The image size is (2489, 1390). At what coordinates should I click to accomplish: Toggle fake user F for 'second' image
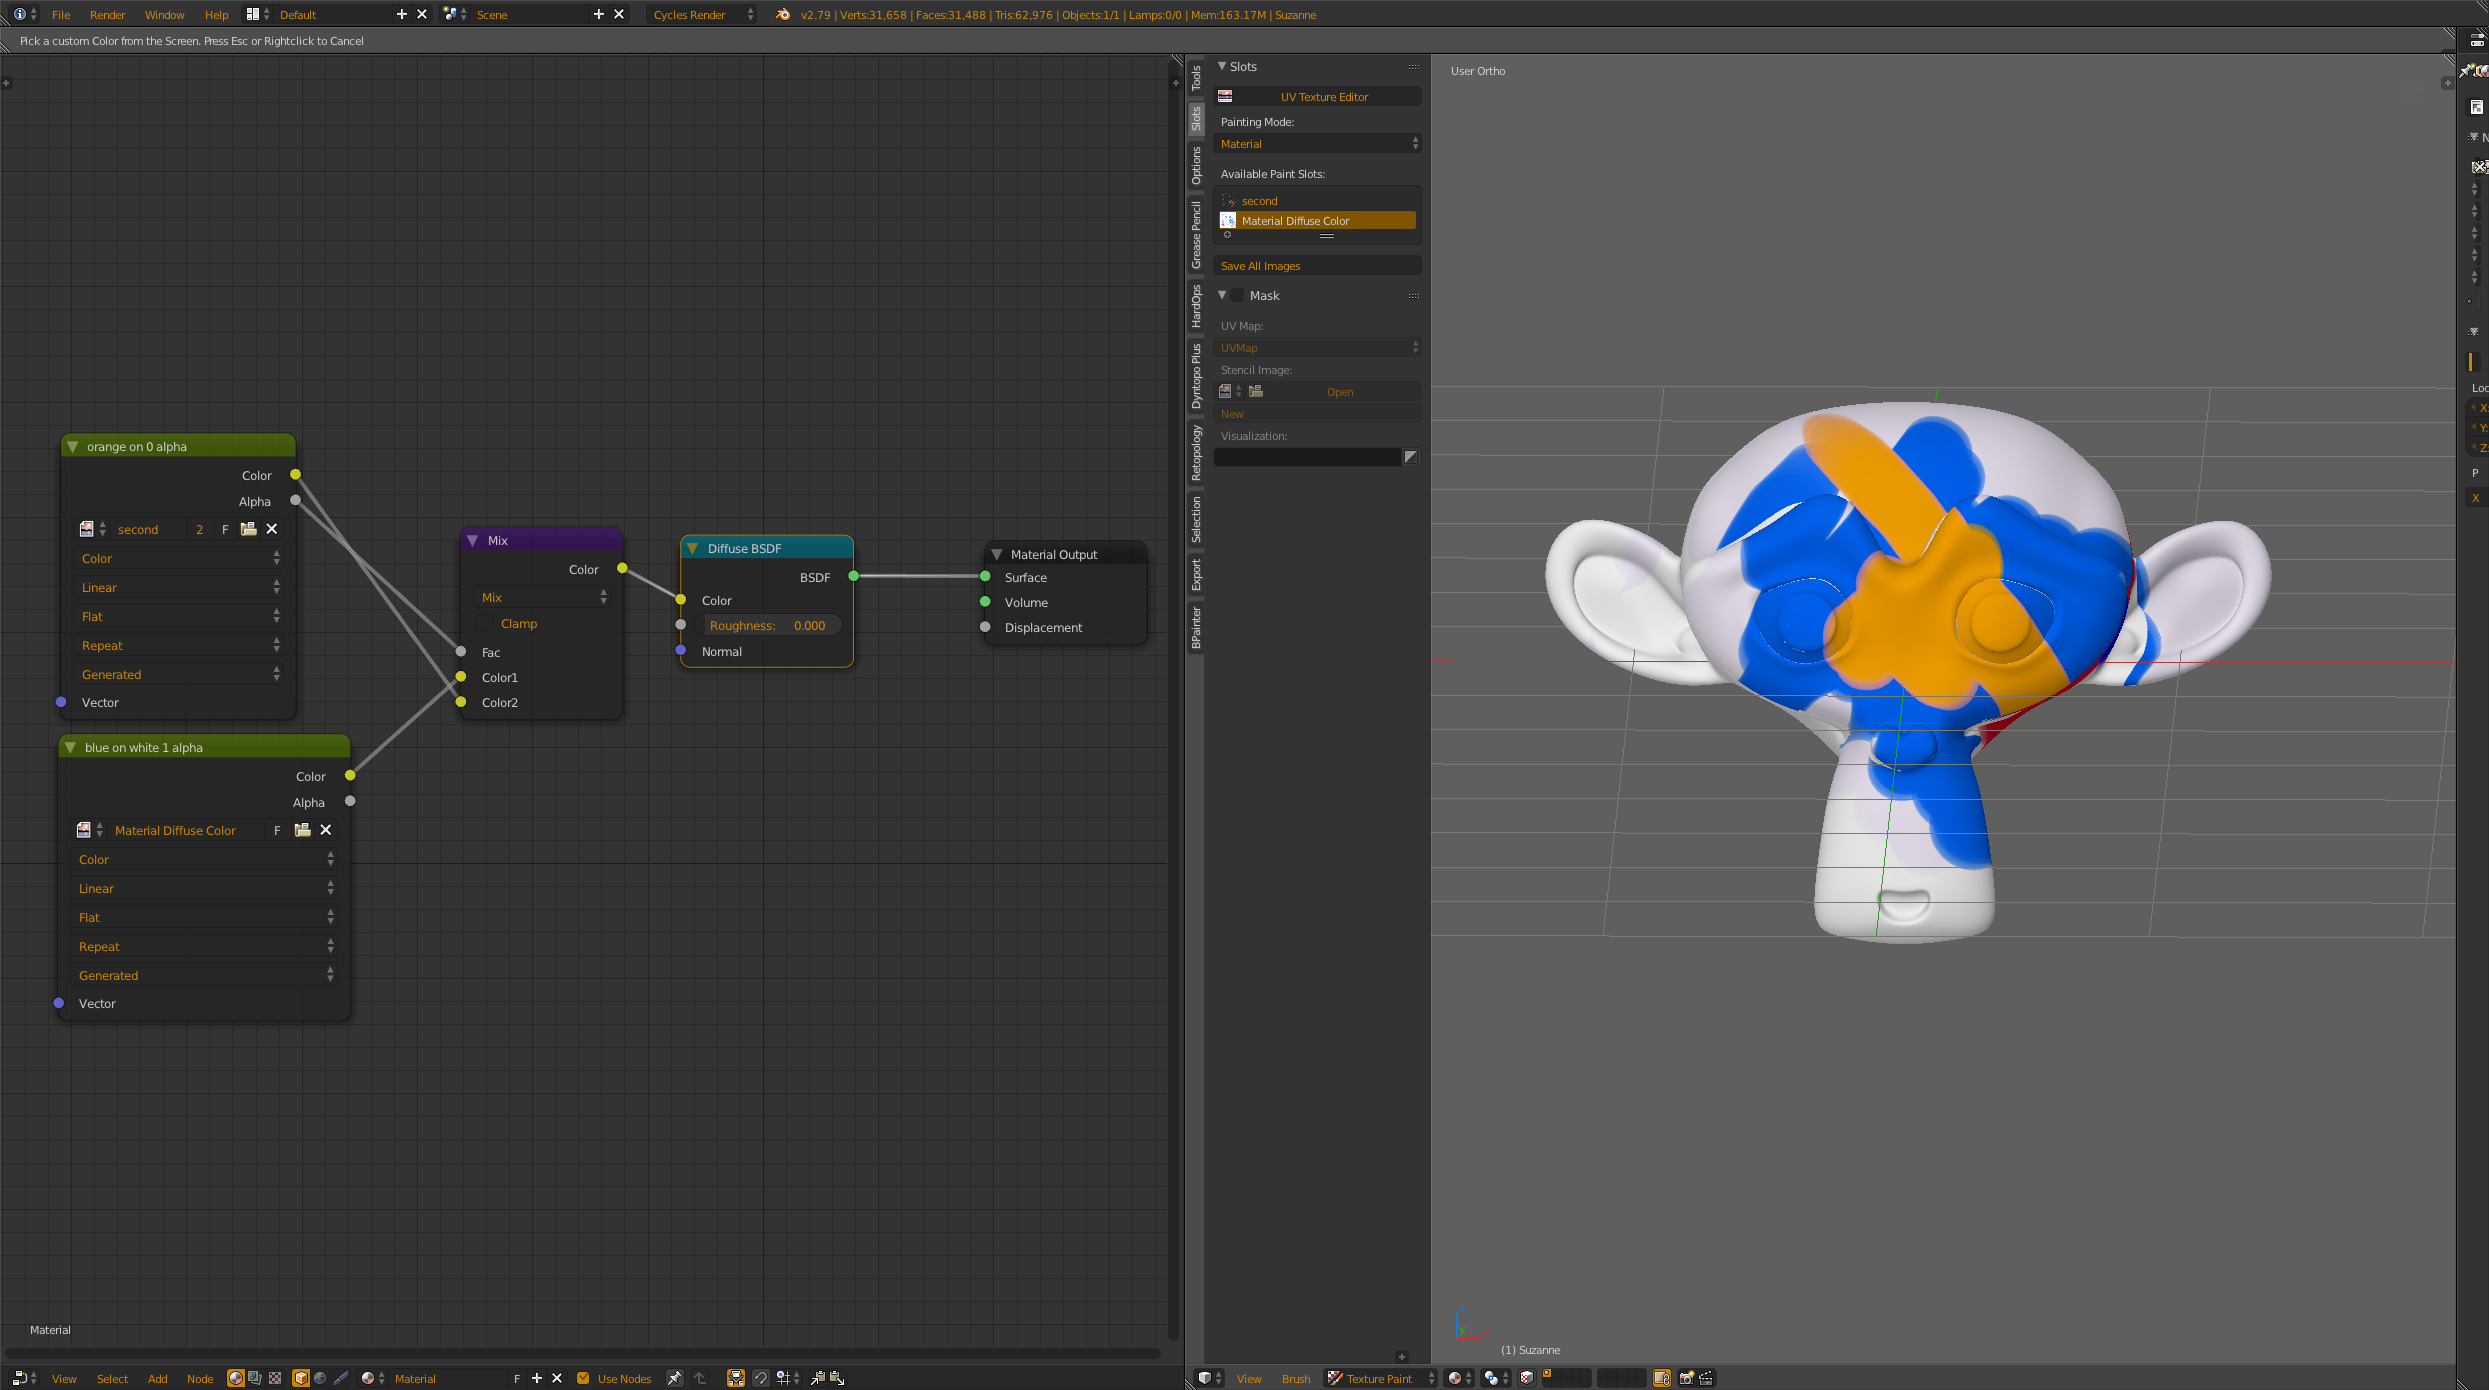coord(225,529)
